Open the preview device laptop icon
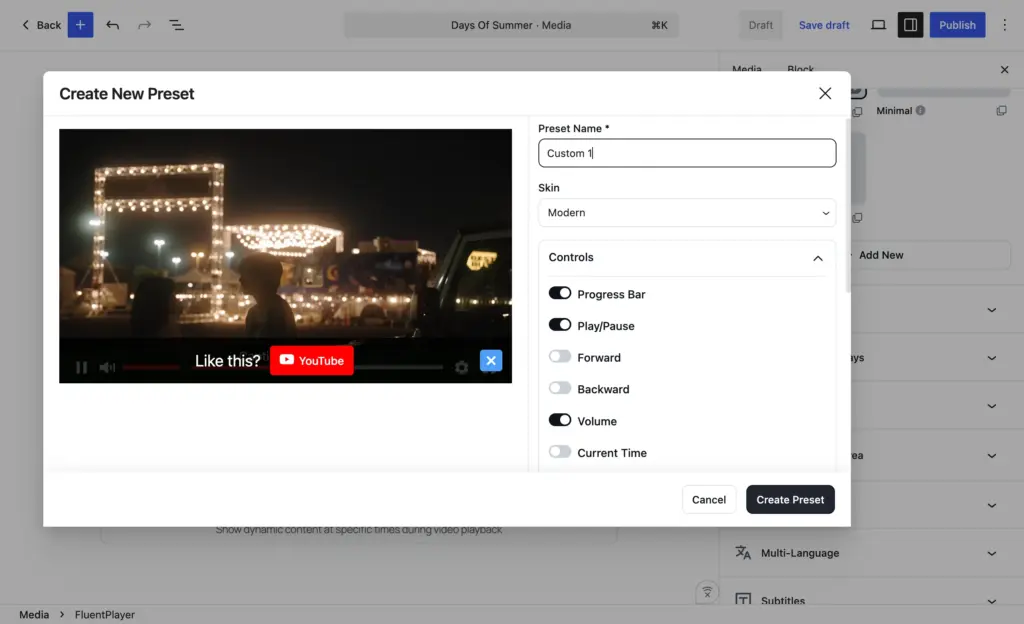 pyautogui.click(x=878, y=25)
